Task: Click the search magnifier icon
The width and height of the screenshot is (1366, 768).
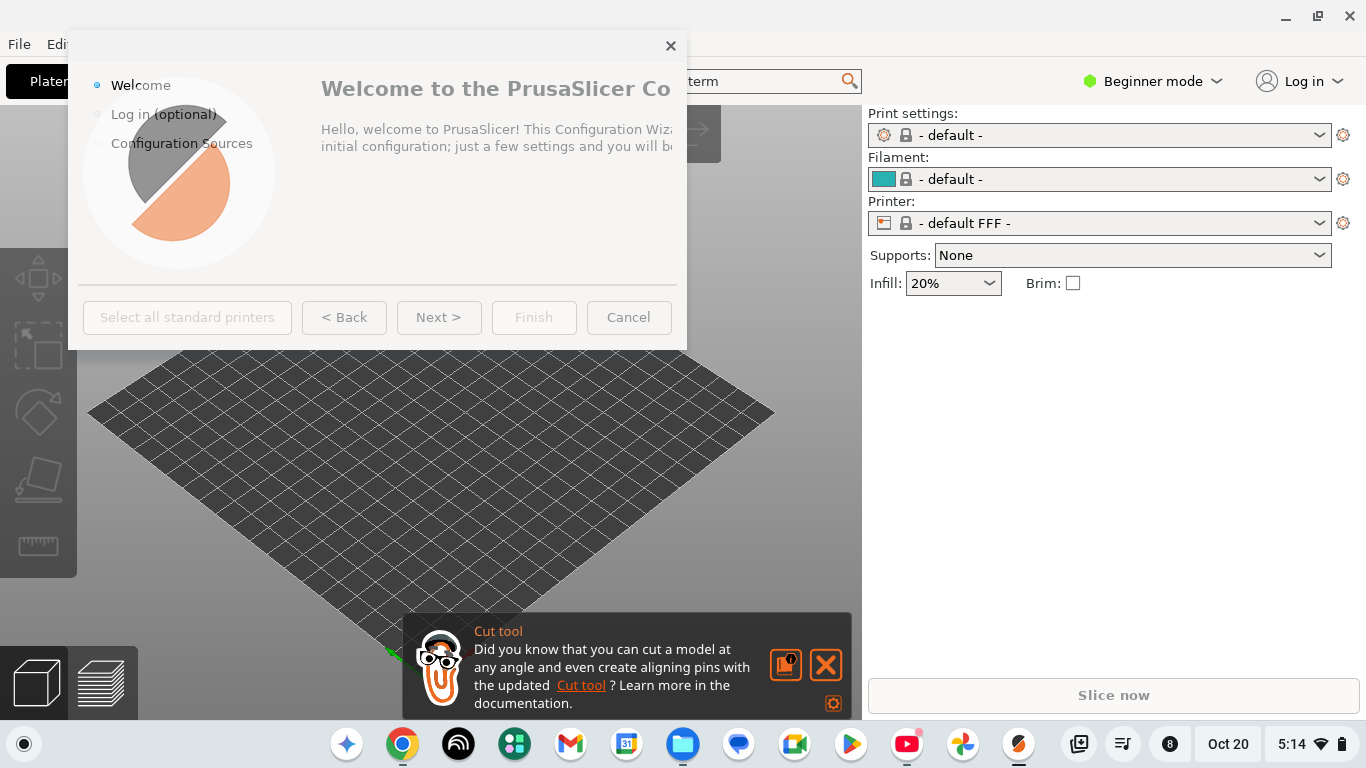Action: coord(849,81)
